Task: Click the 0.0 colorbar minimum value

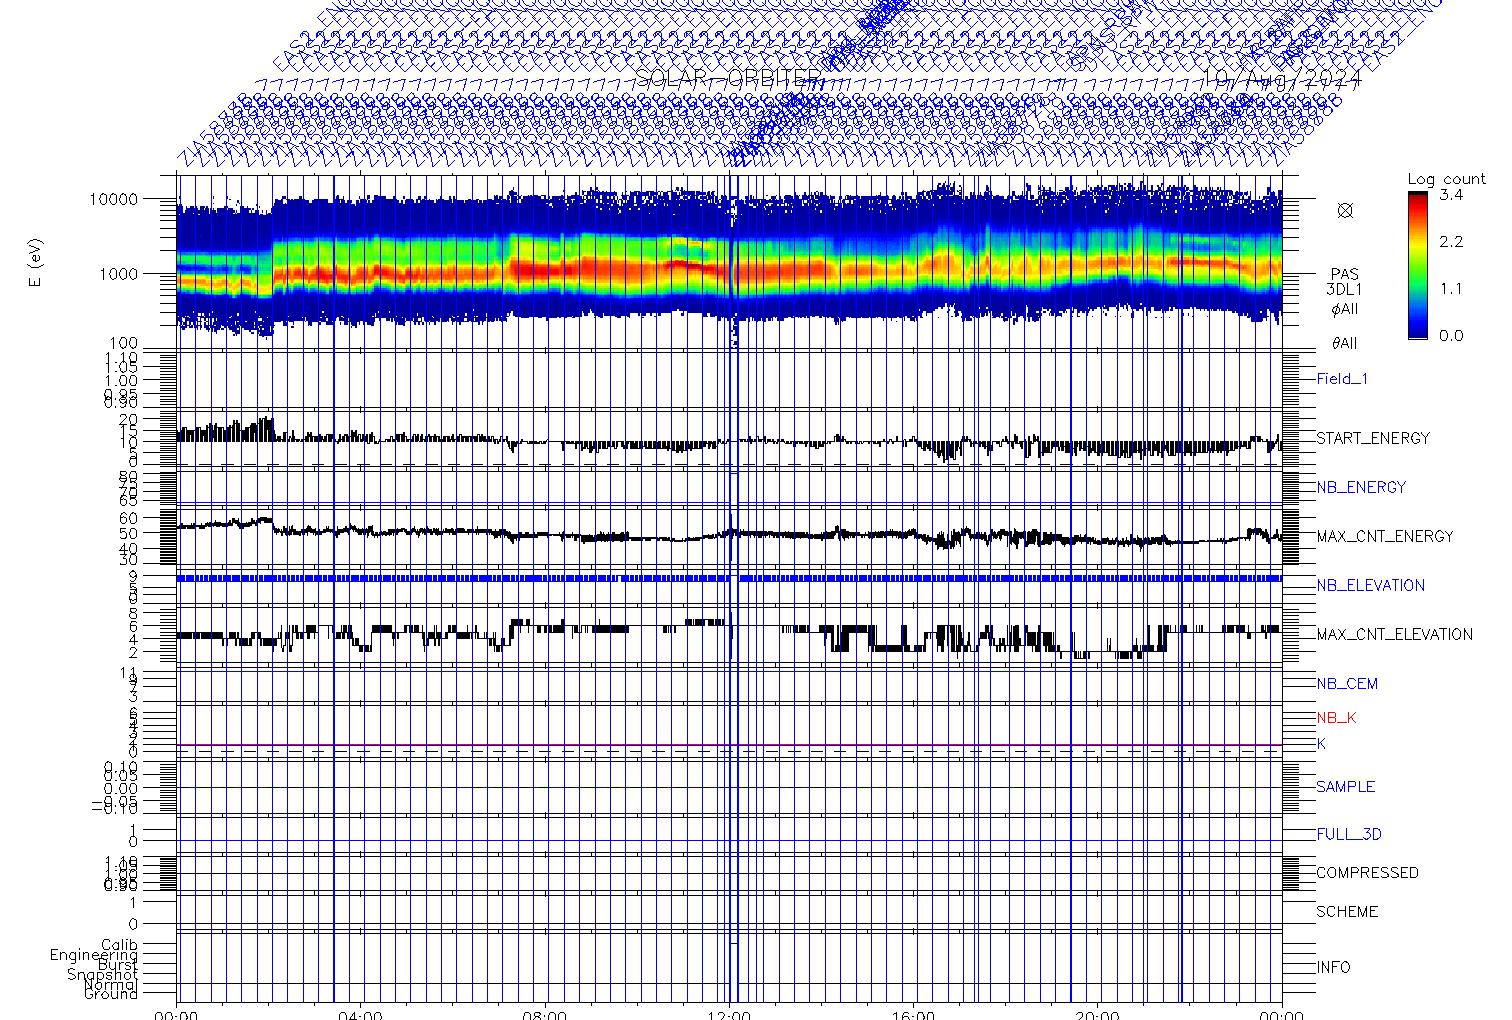Action: (1451, 335)
